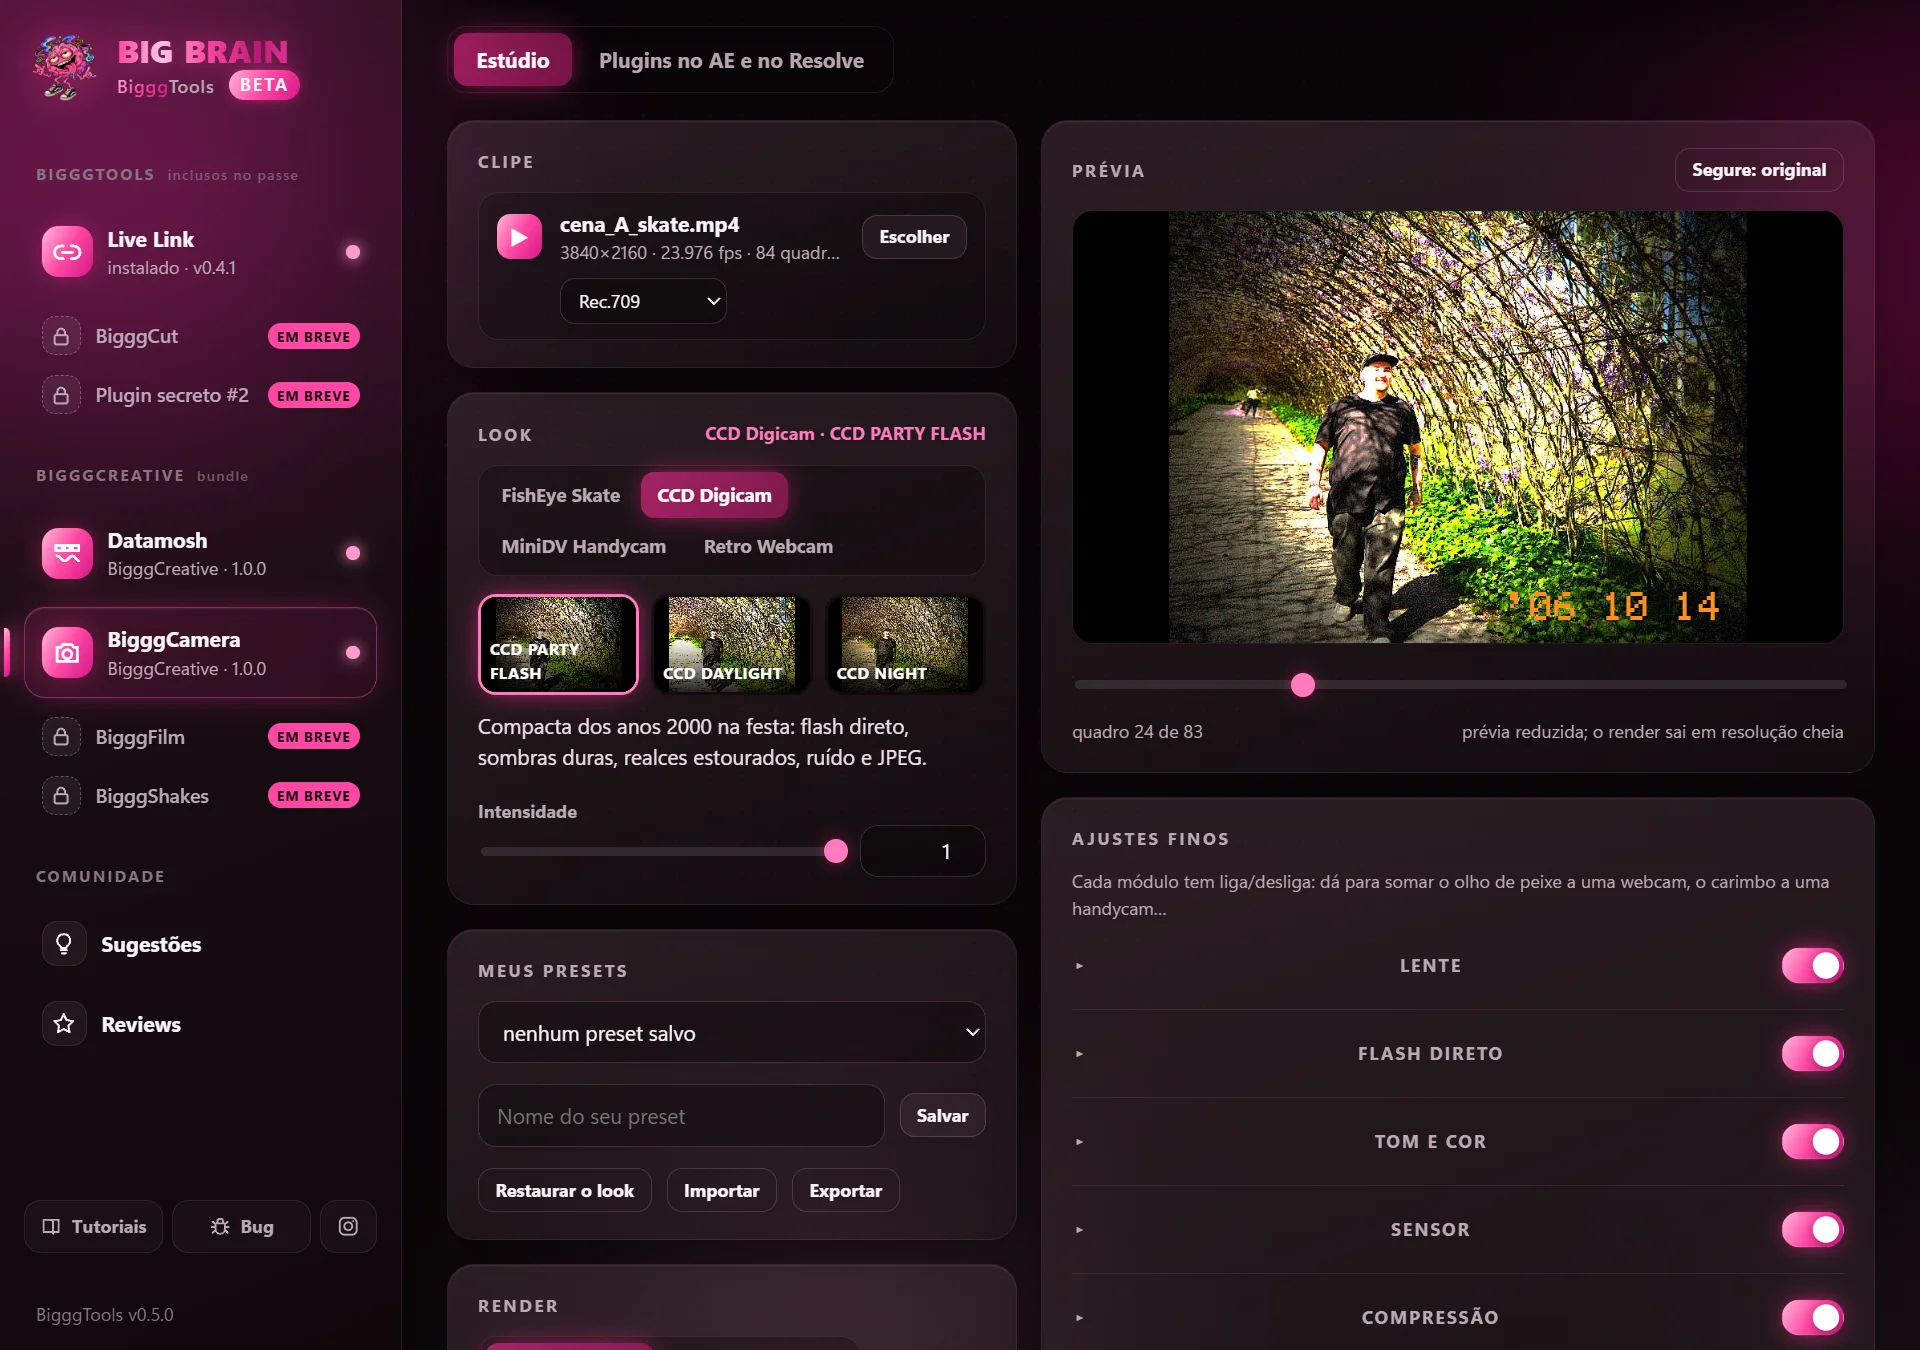Click the BigggCamera camera icon
This screenshot has height=1350, width=1920.
tap(67, 653)
